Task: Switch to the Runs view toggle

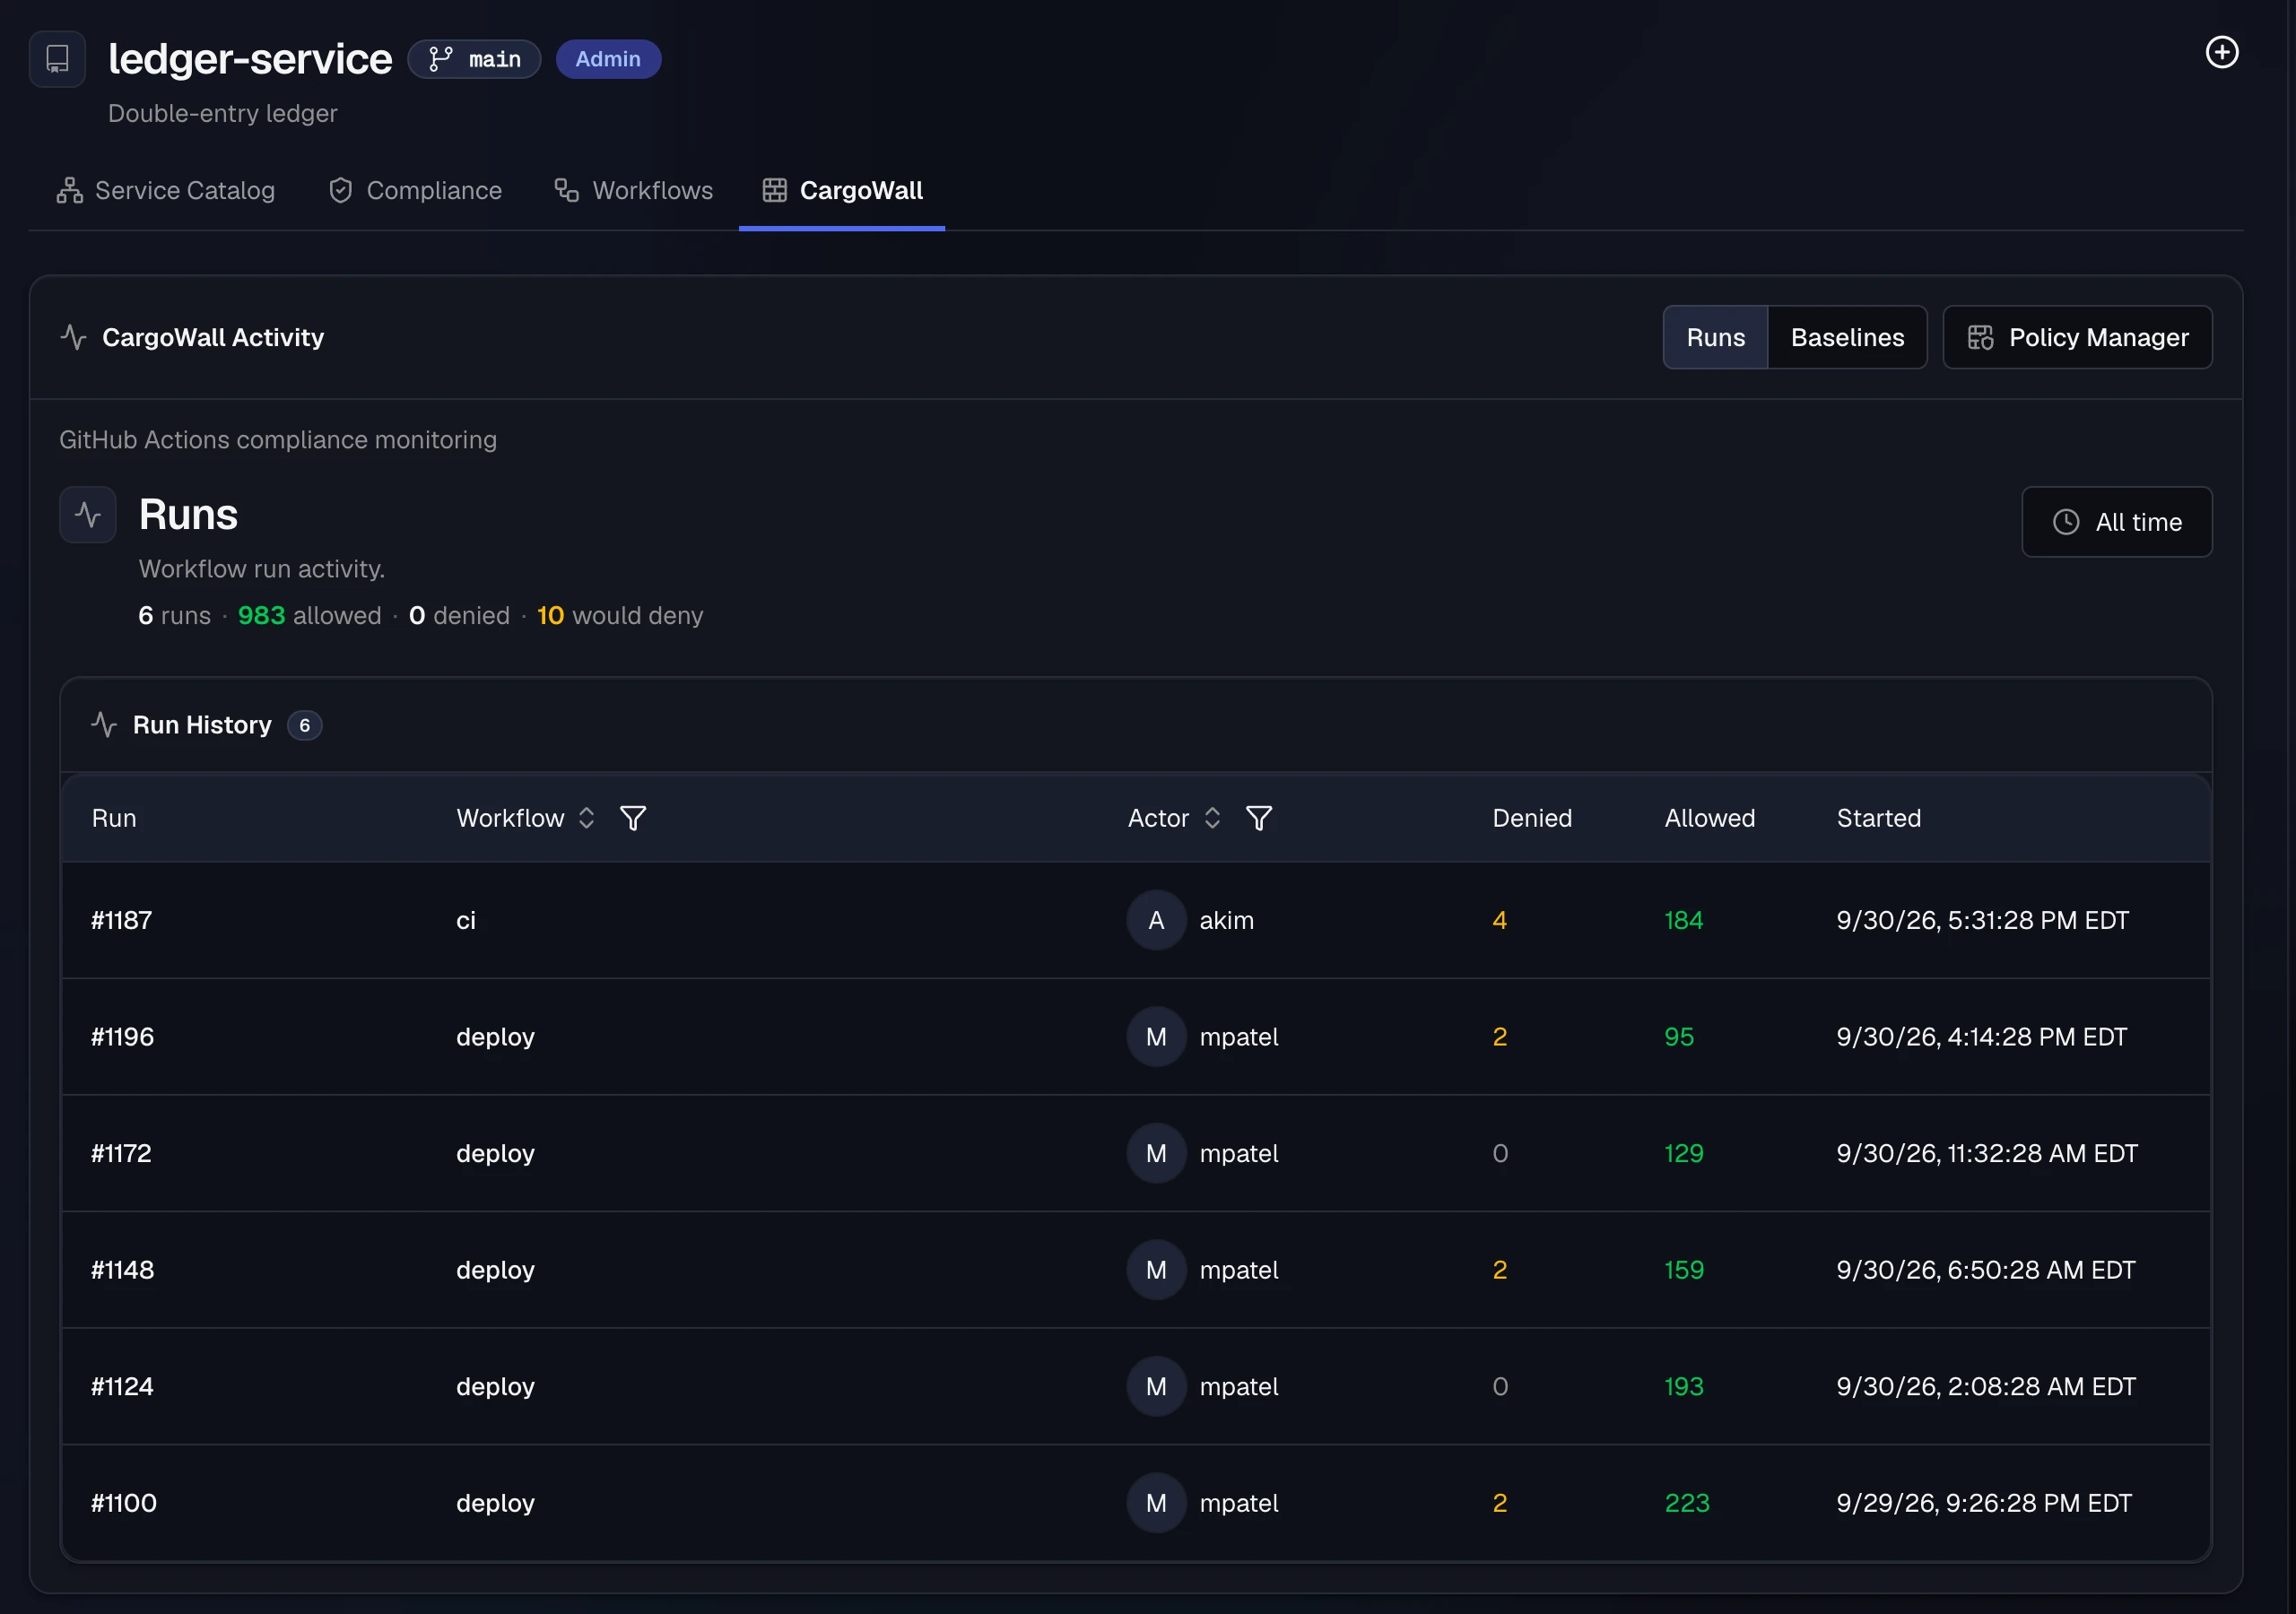Action: 1715,338
